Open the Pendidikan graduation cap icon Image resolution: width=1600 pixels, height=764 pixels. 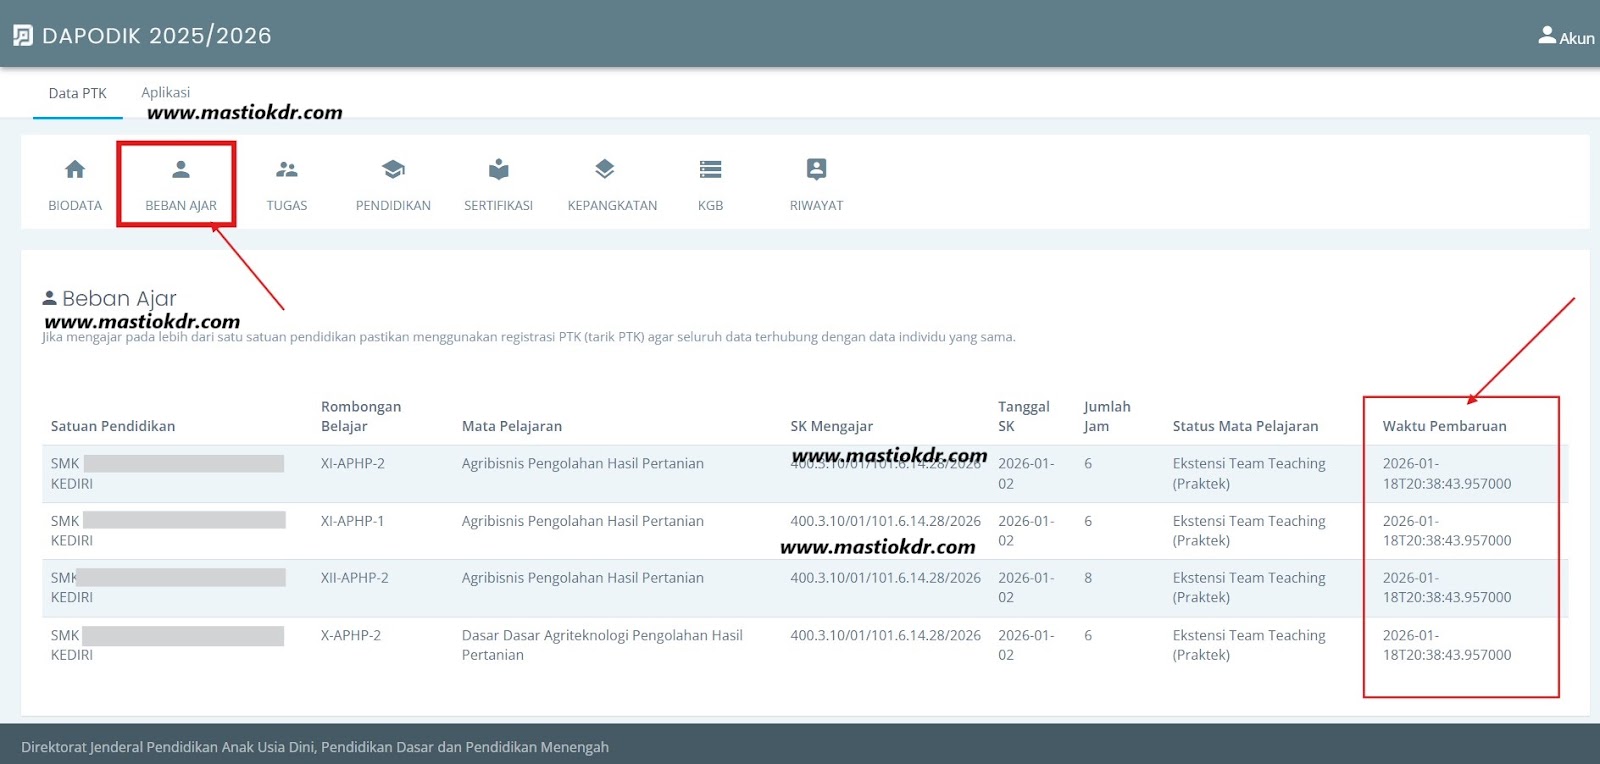tap(393, 169)
